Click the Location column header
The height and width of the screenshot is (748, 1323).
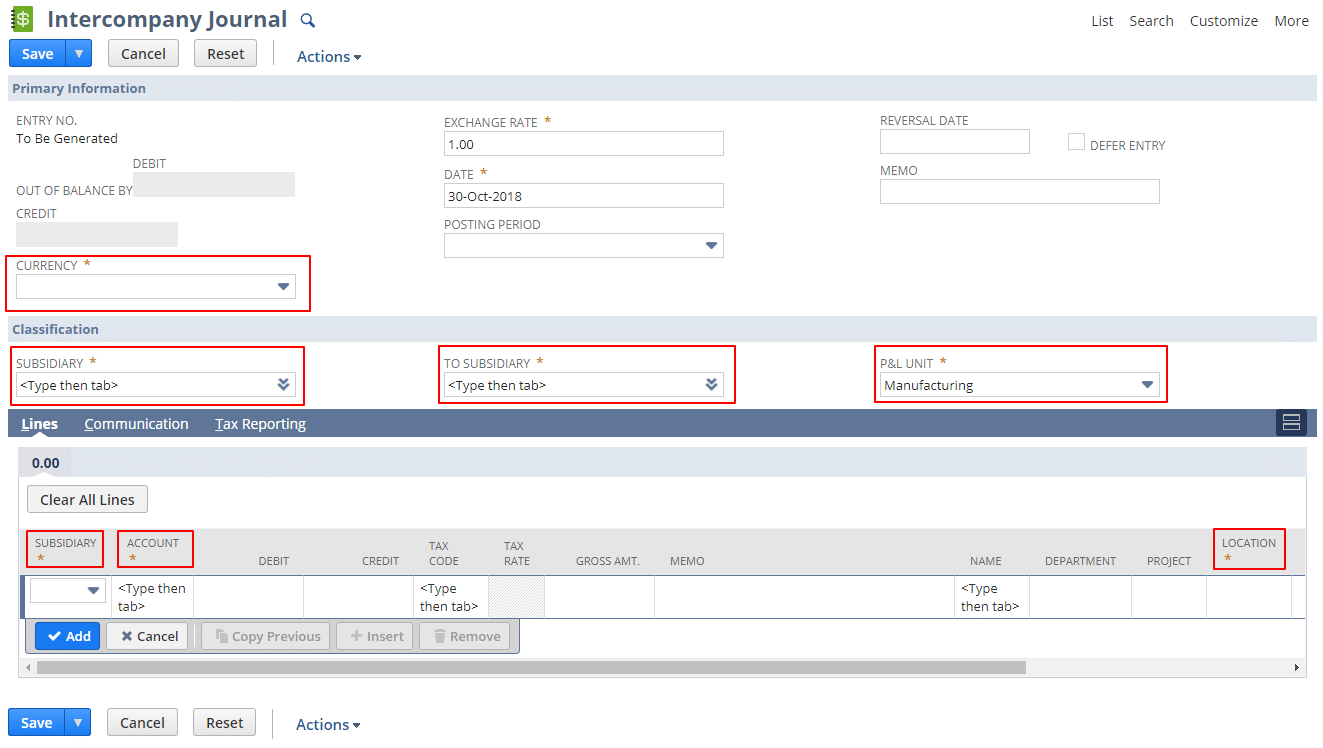pyautogui.click(x=1249, y=543)
